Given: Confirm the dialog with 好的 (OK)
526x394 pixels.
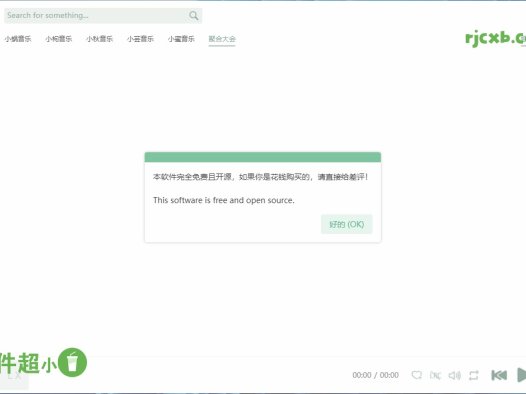Looking at the screenshot, I should click(x=347, y=224).
